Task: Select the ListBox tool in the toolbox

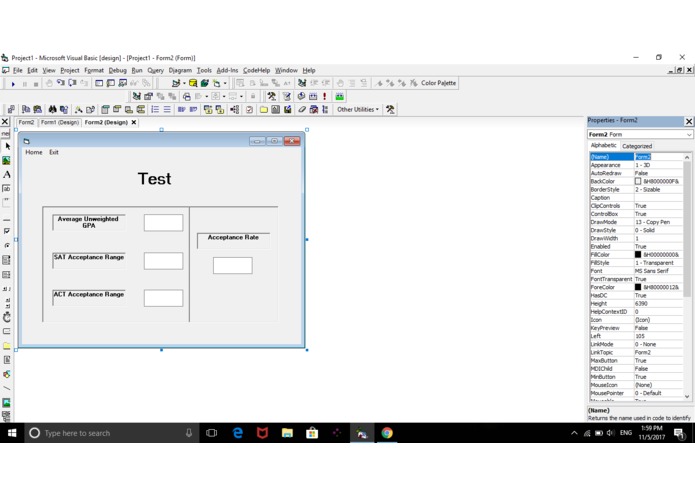Action: point(6,275)
